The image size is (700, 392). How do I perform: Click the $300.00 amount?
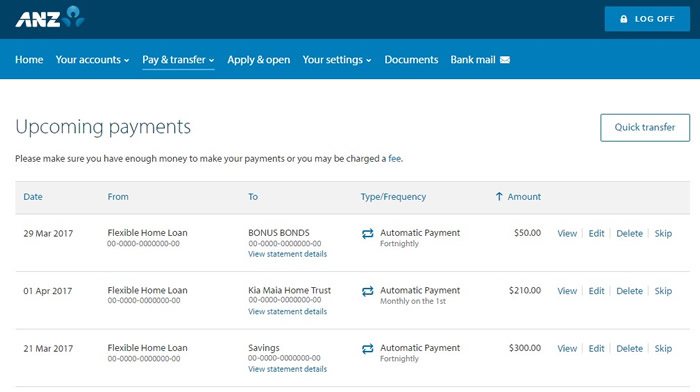[525, 348]
